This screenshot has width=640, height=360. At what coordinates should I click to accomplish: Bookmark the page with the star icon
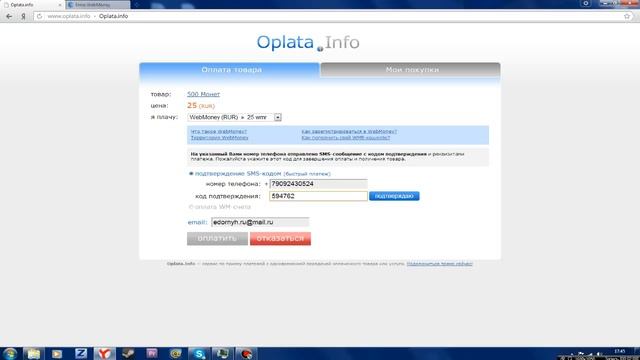(x=627, y=16)
